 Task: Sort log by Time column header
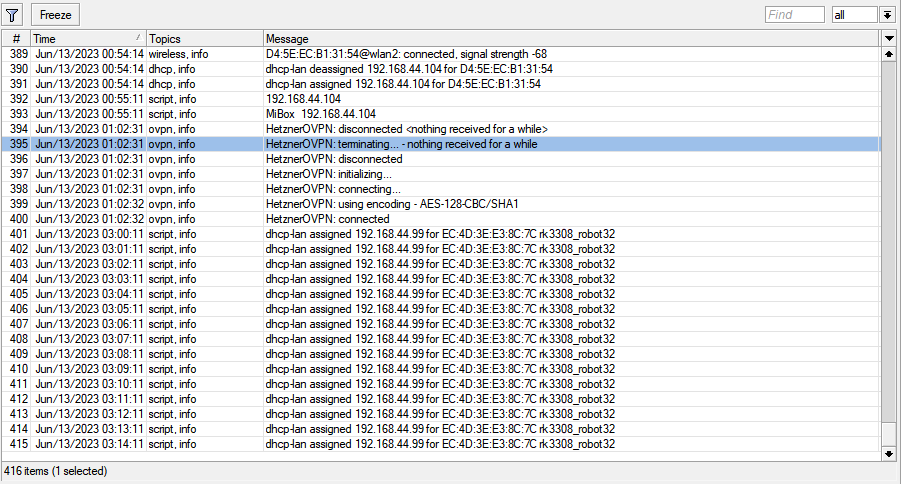click(x=88, y=39)
